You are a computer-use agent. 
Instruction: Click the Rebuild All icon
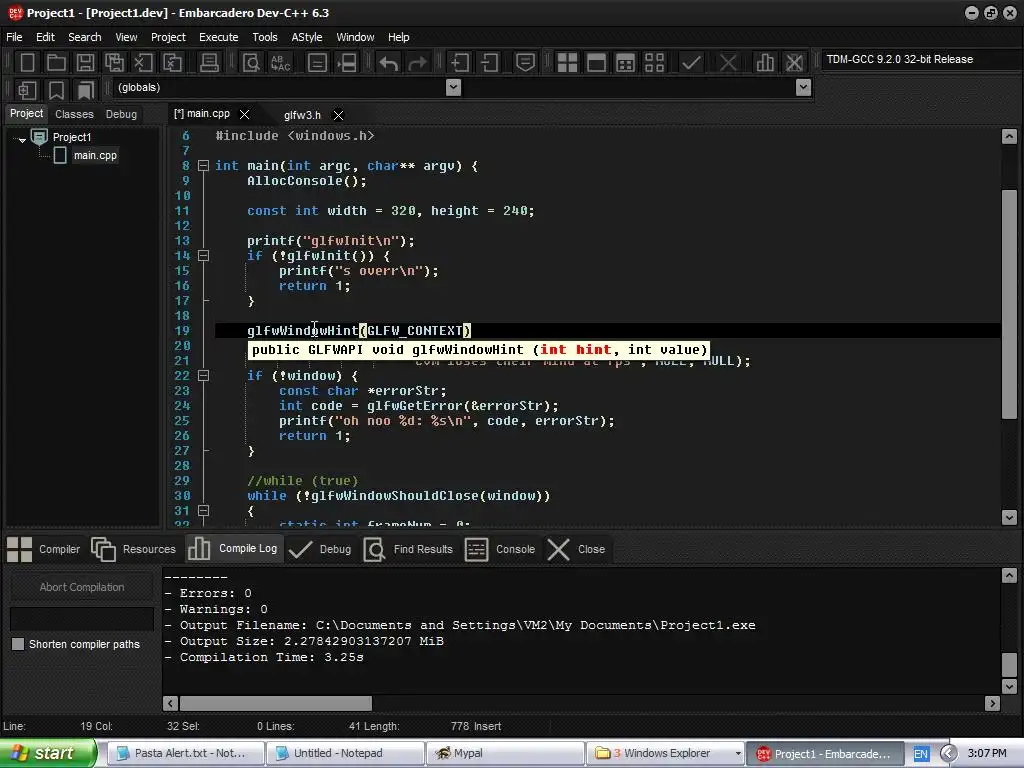coord(654,63)
